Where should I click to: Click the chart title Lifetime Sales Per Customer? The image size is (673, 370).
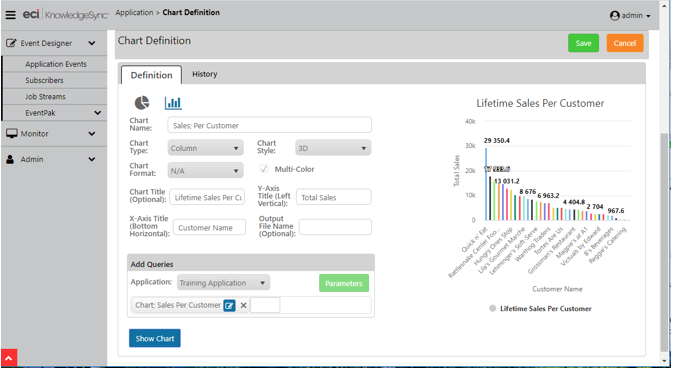540,103
